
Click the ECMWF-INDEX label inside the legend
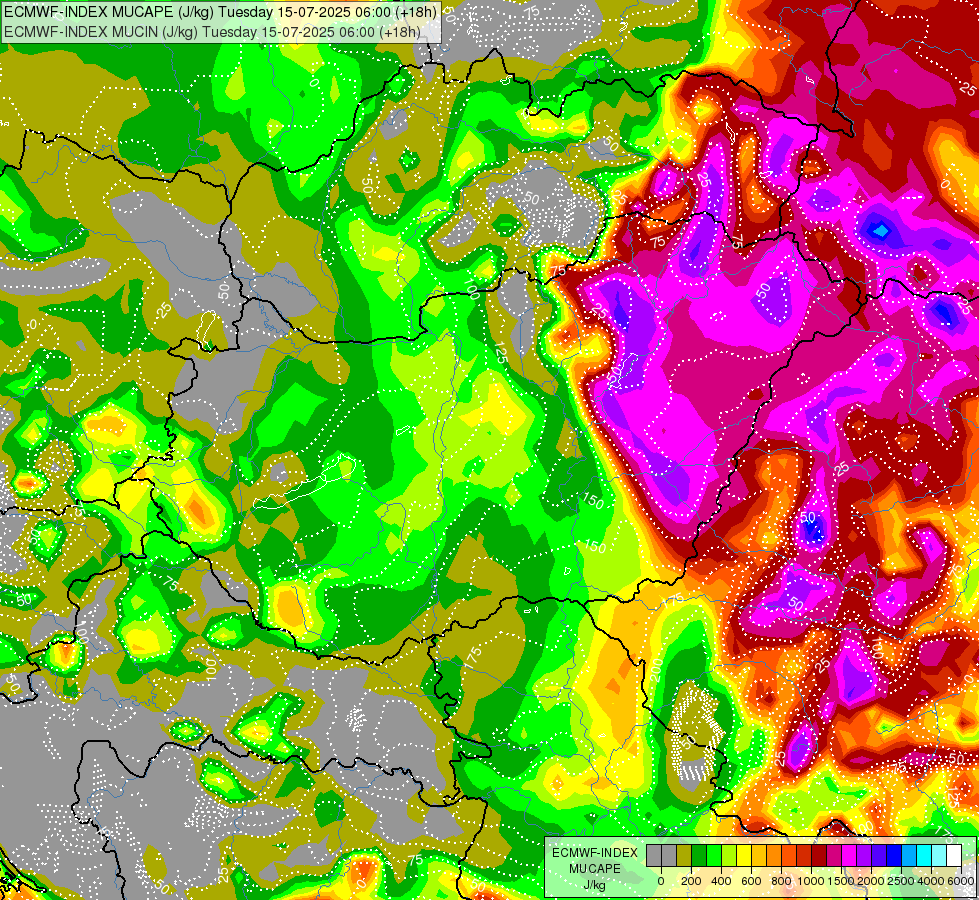pos(595,853)
